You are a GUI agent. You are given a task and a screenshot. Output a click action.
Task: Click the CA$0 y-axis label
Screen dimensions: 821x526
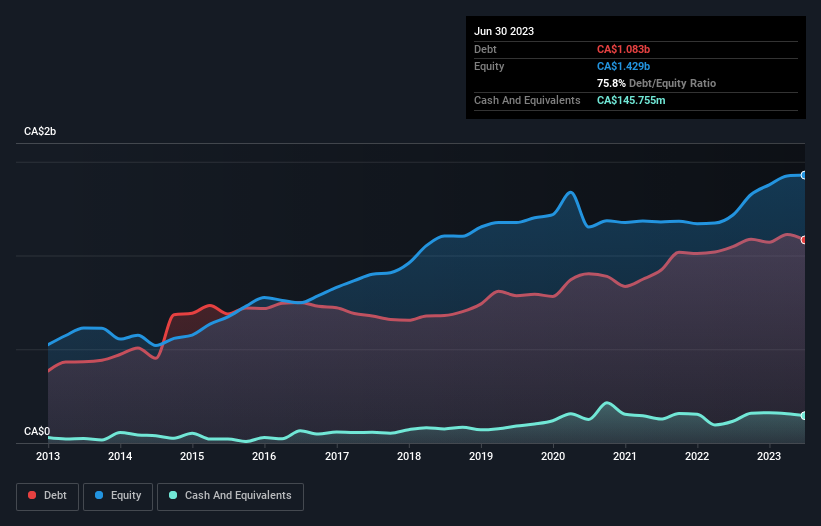(x=37, y=431)
